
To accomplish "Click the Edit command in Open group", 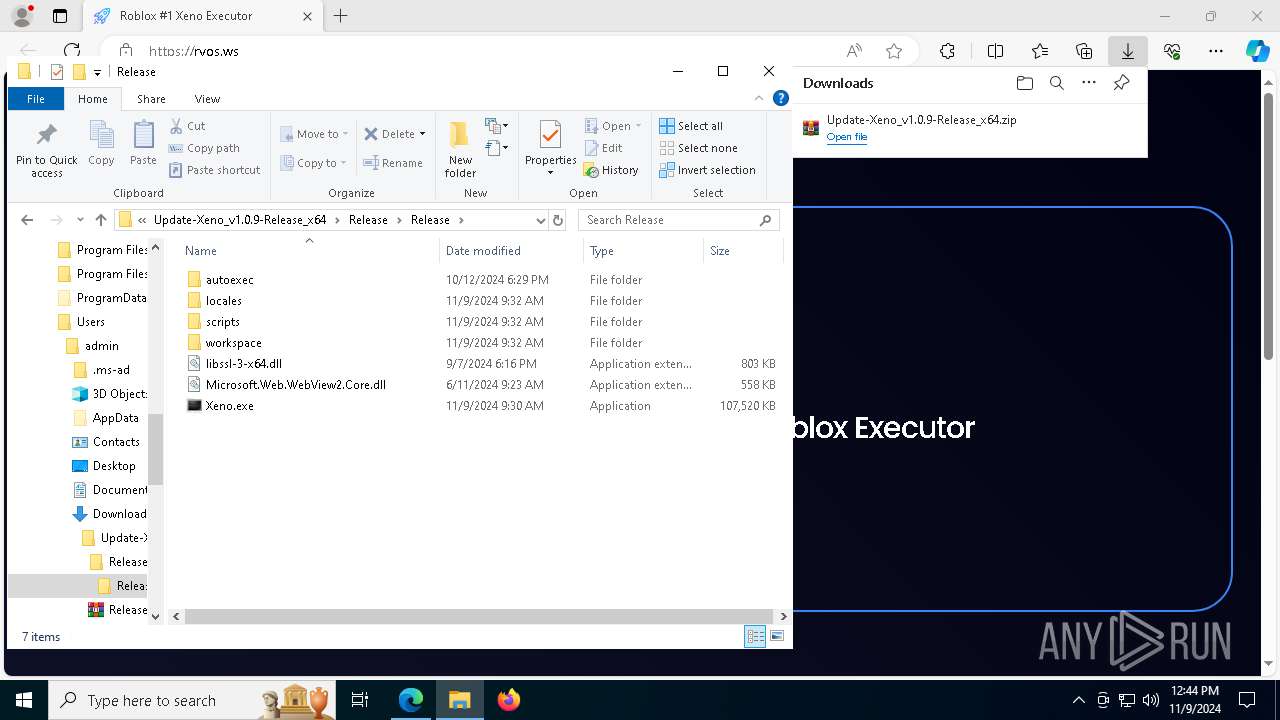I will 604,148.
